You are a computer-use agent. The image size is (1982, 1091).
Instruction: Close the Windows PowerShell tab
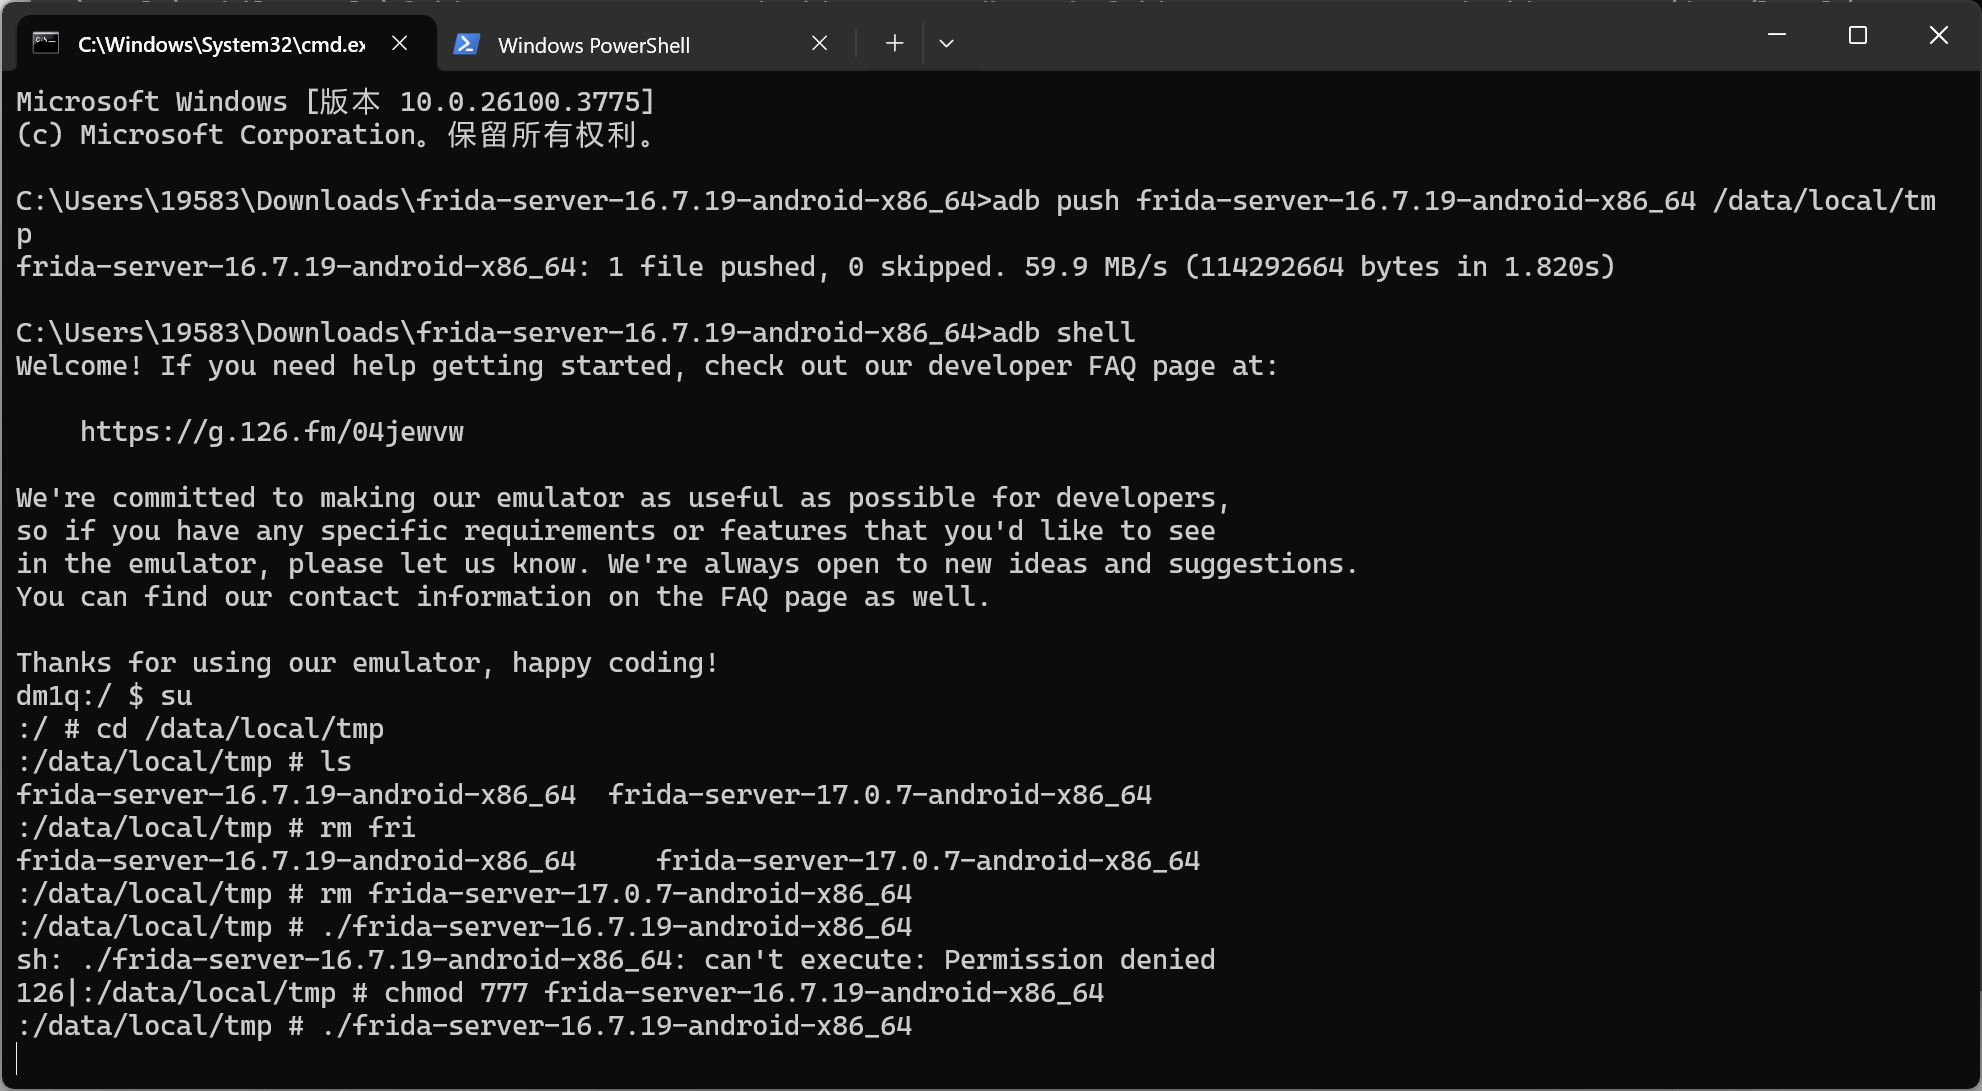click(x=819, y=43)
